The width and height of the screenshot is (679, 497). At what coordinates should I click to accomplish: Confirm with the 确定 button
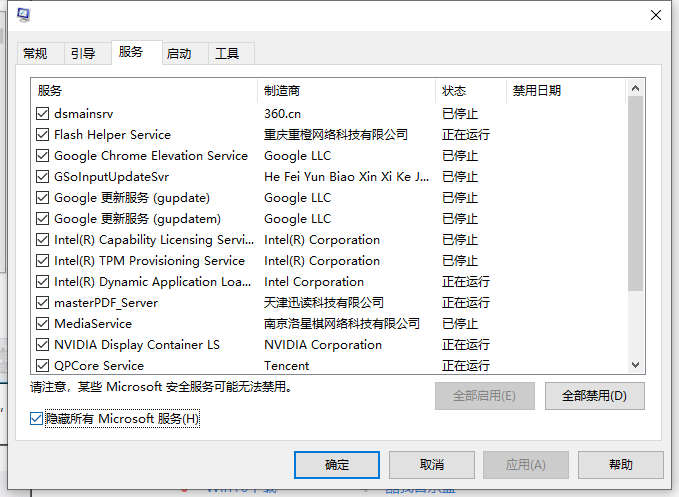(337, 465)
